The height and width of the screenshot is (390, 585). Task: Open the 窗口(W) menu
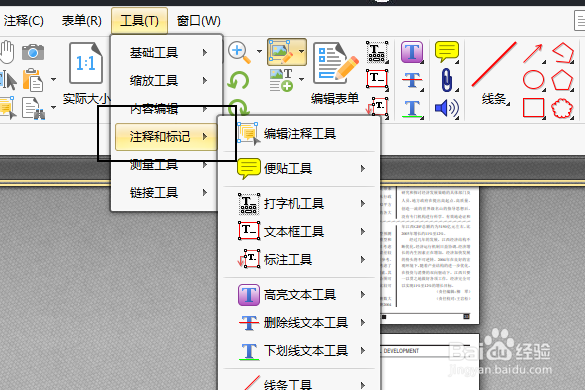coord(198,21)
